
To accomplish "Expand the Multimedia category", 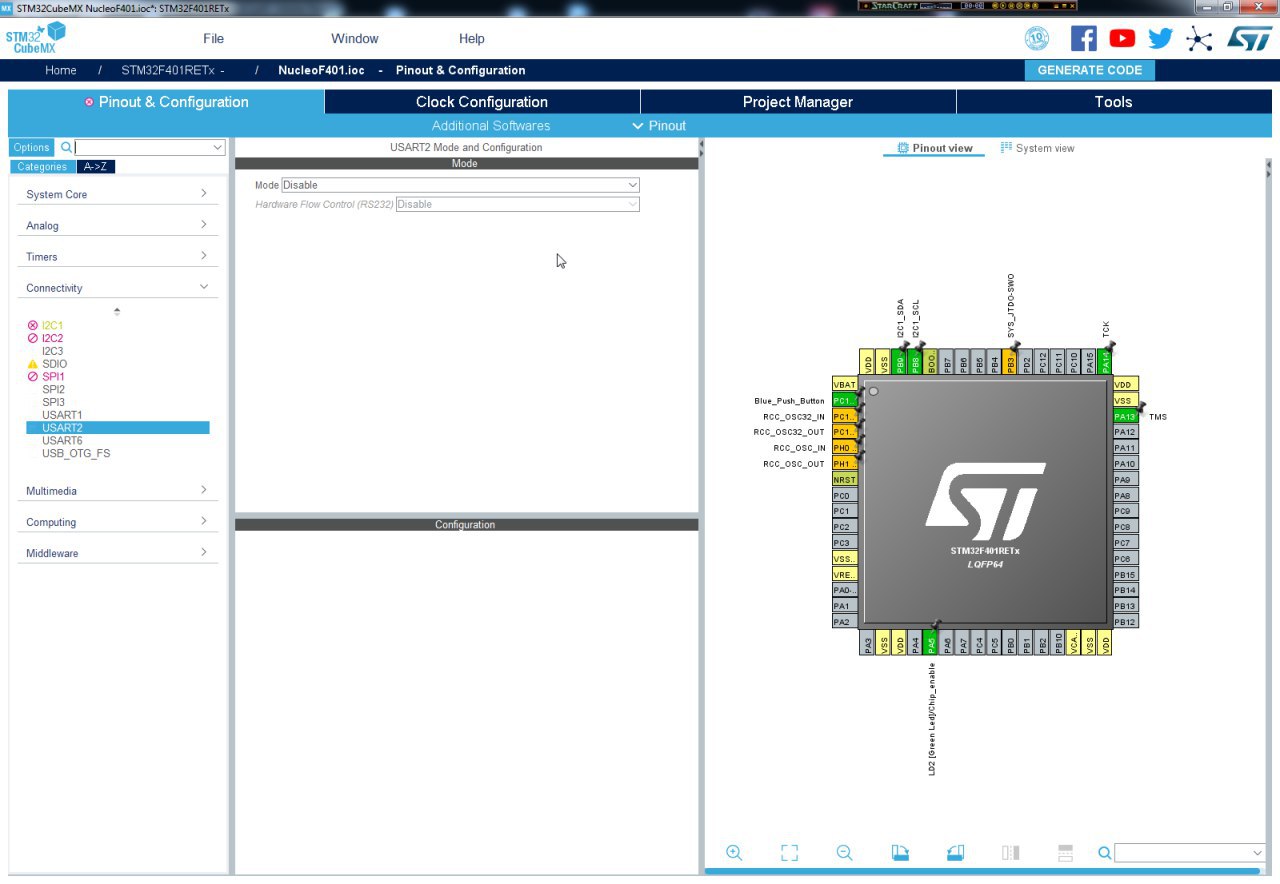I will click(x=117, y=490).
